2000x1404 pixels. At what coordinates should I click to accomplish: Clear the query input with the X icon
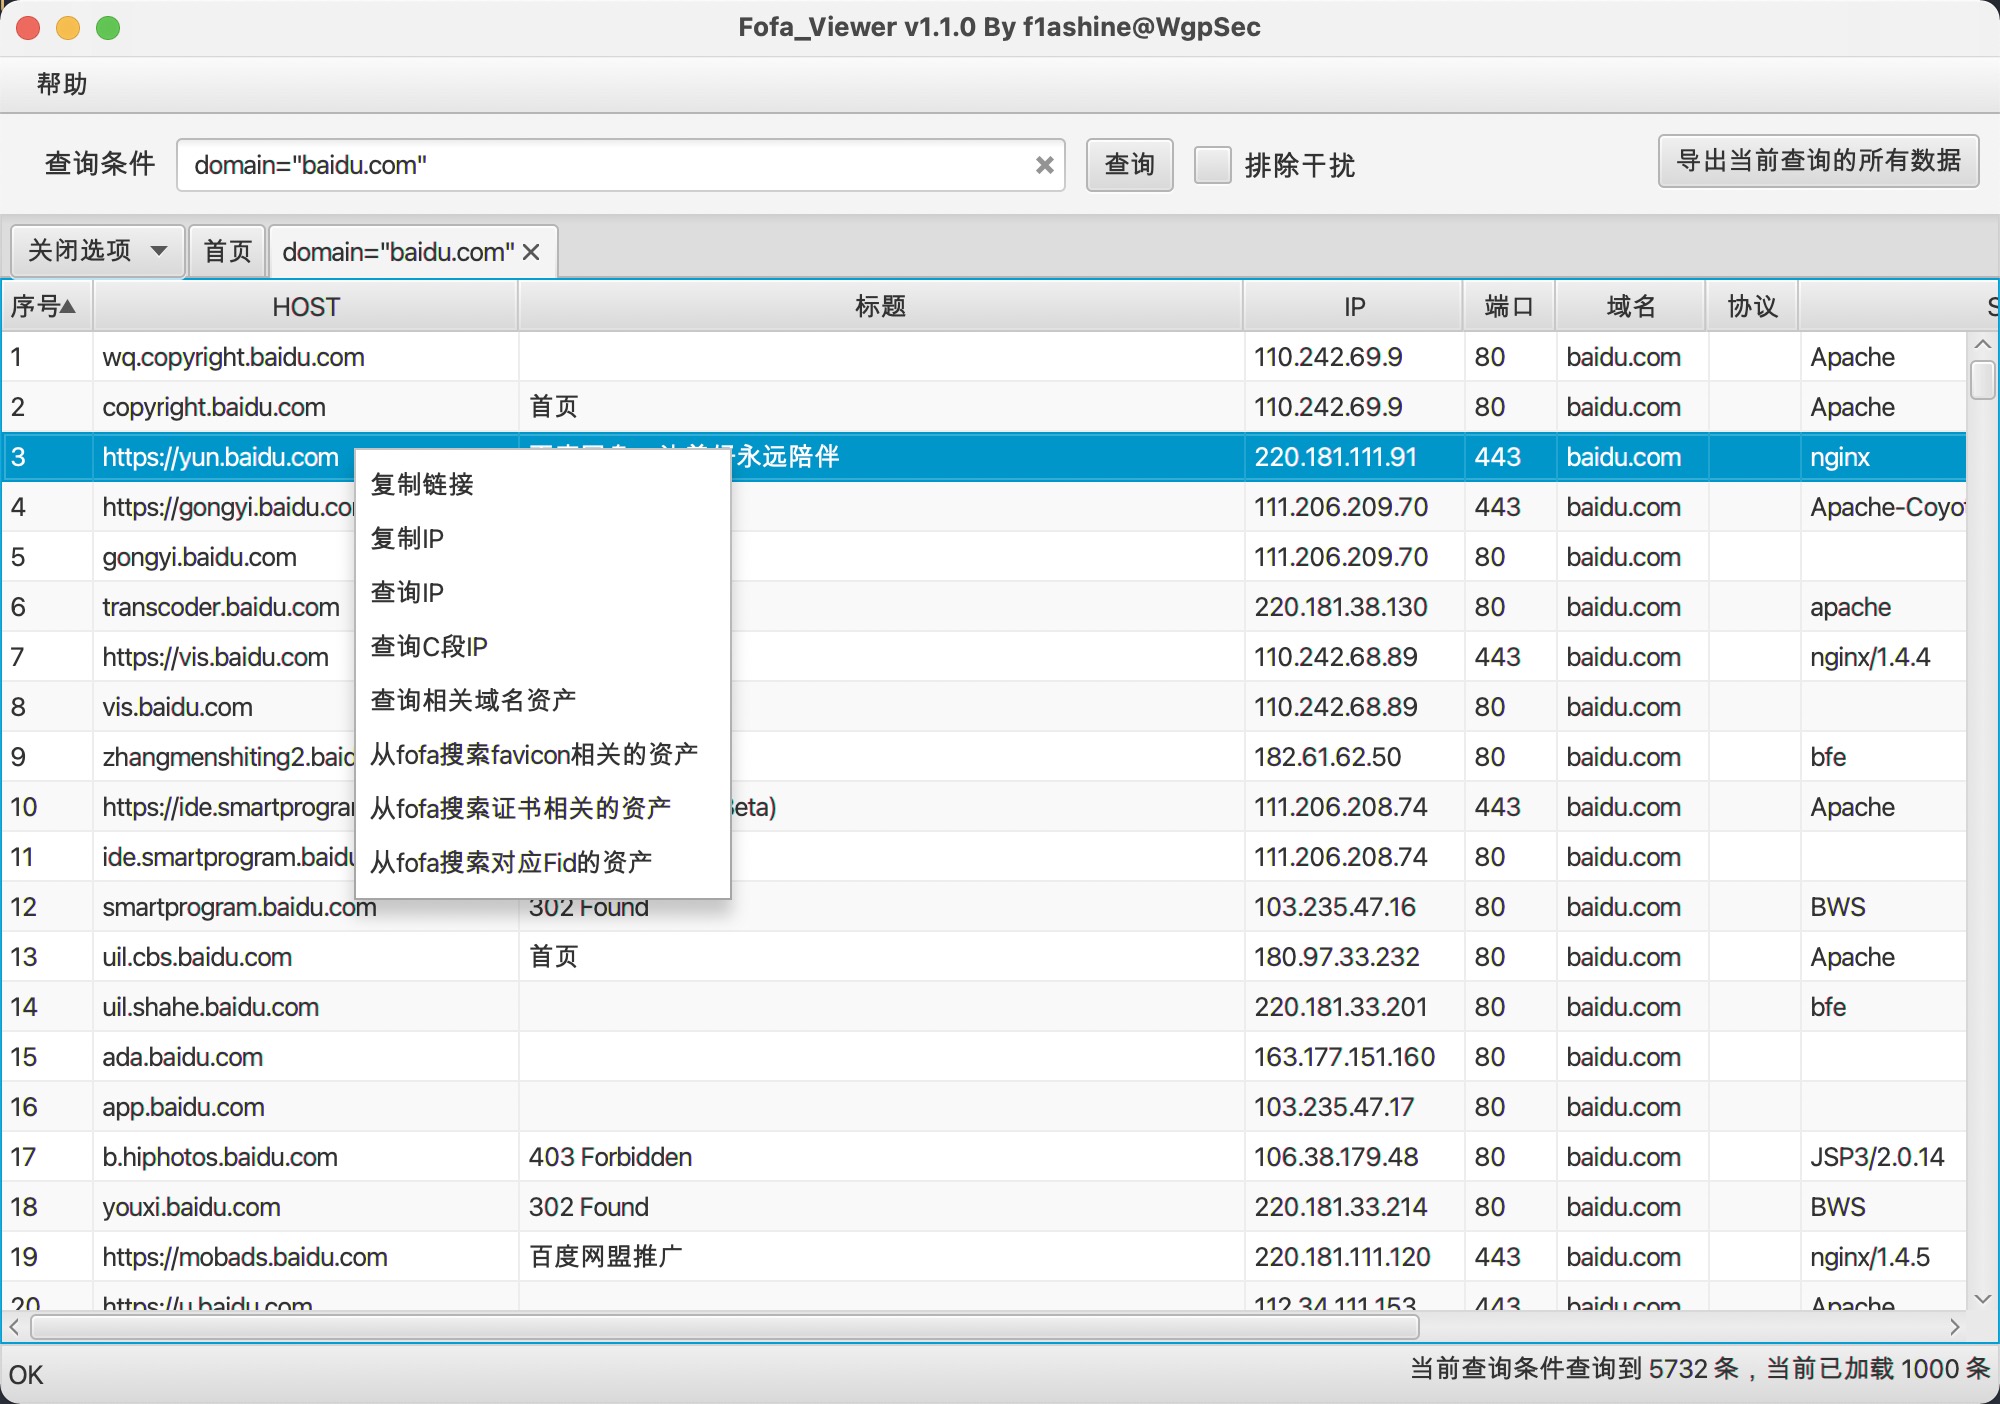click(x=1044, y=165)
